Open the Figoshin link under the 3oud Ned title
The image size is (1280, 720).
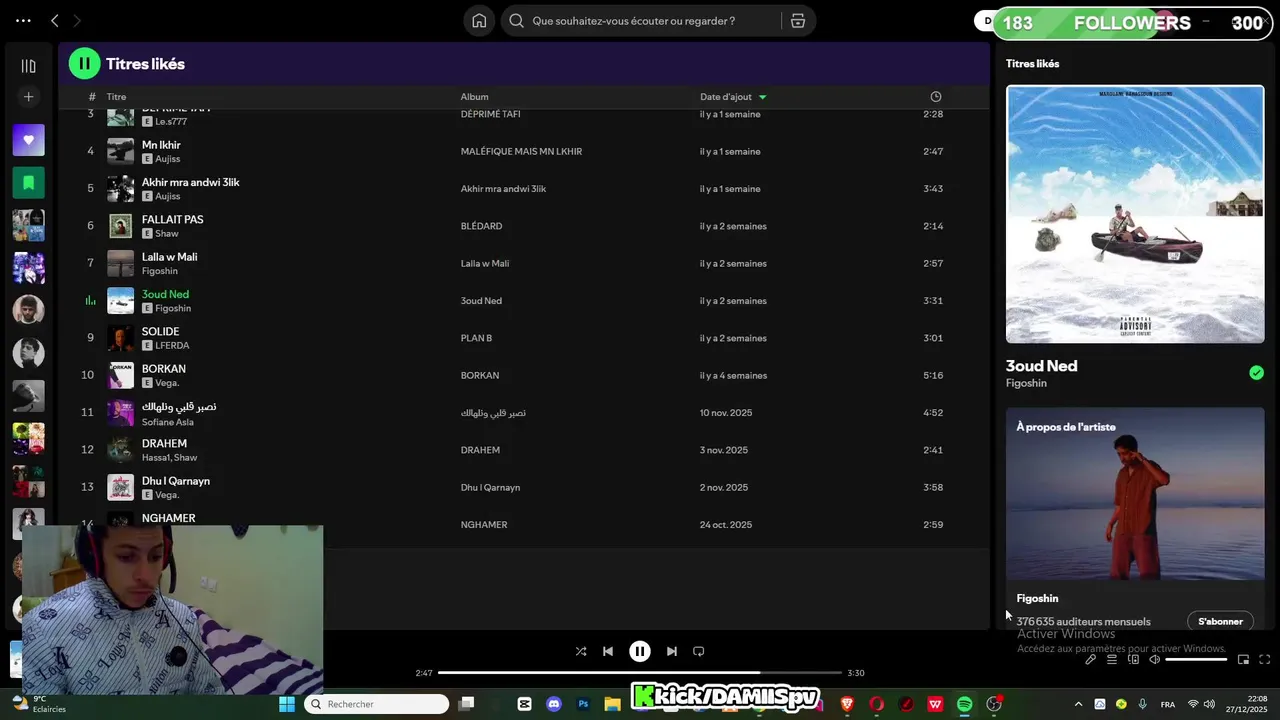1026,383
